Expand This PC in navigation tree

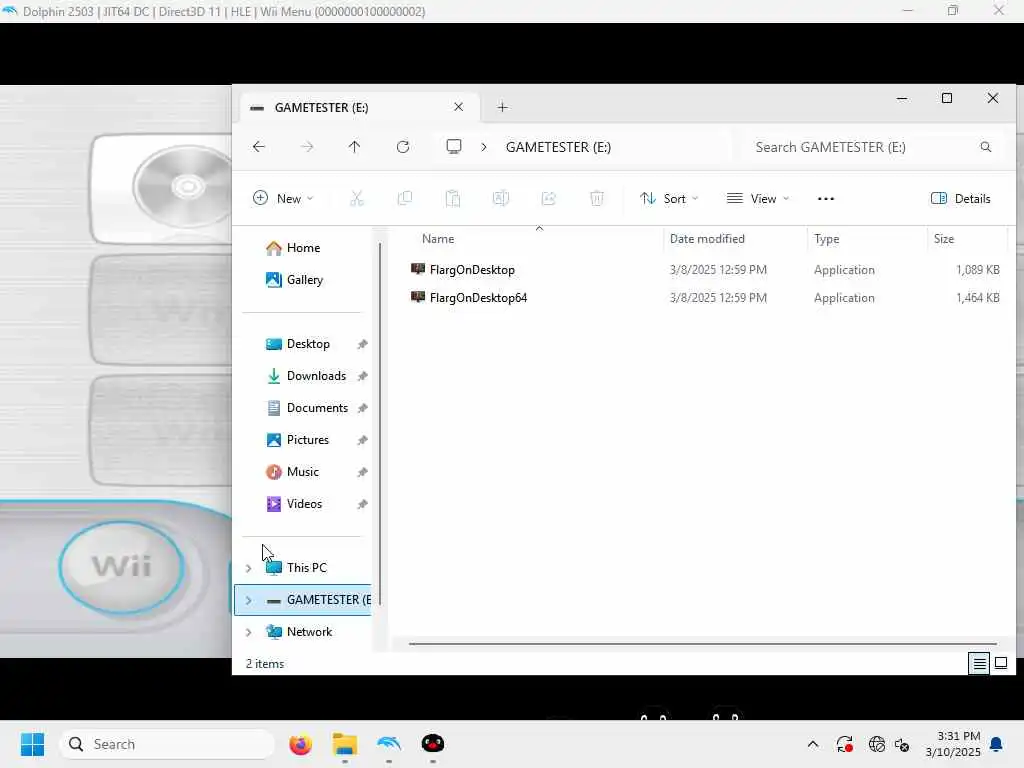[x=249, y=568]
